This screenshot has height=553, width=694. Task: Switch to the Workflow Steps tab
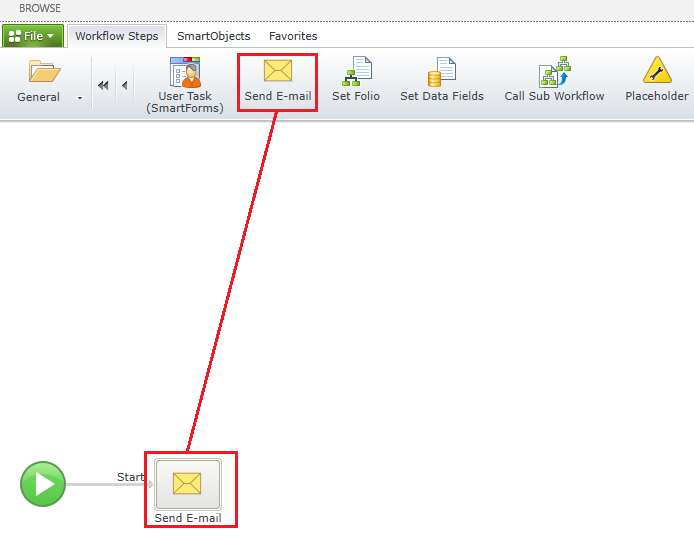[116, 36]
